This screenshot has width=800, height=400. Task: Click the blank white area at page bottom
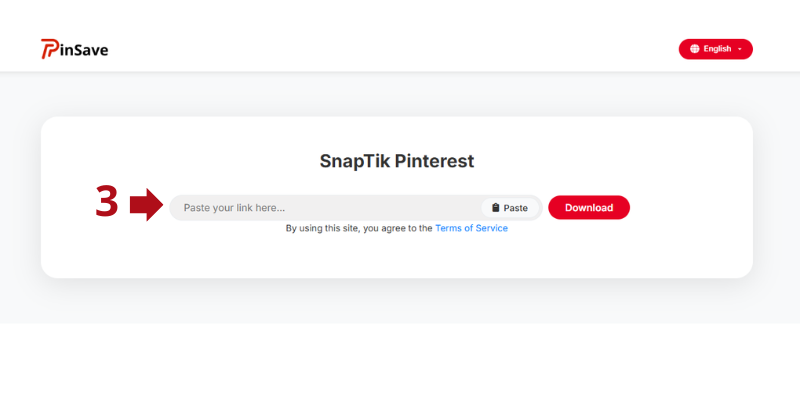[400, 365]
